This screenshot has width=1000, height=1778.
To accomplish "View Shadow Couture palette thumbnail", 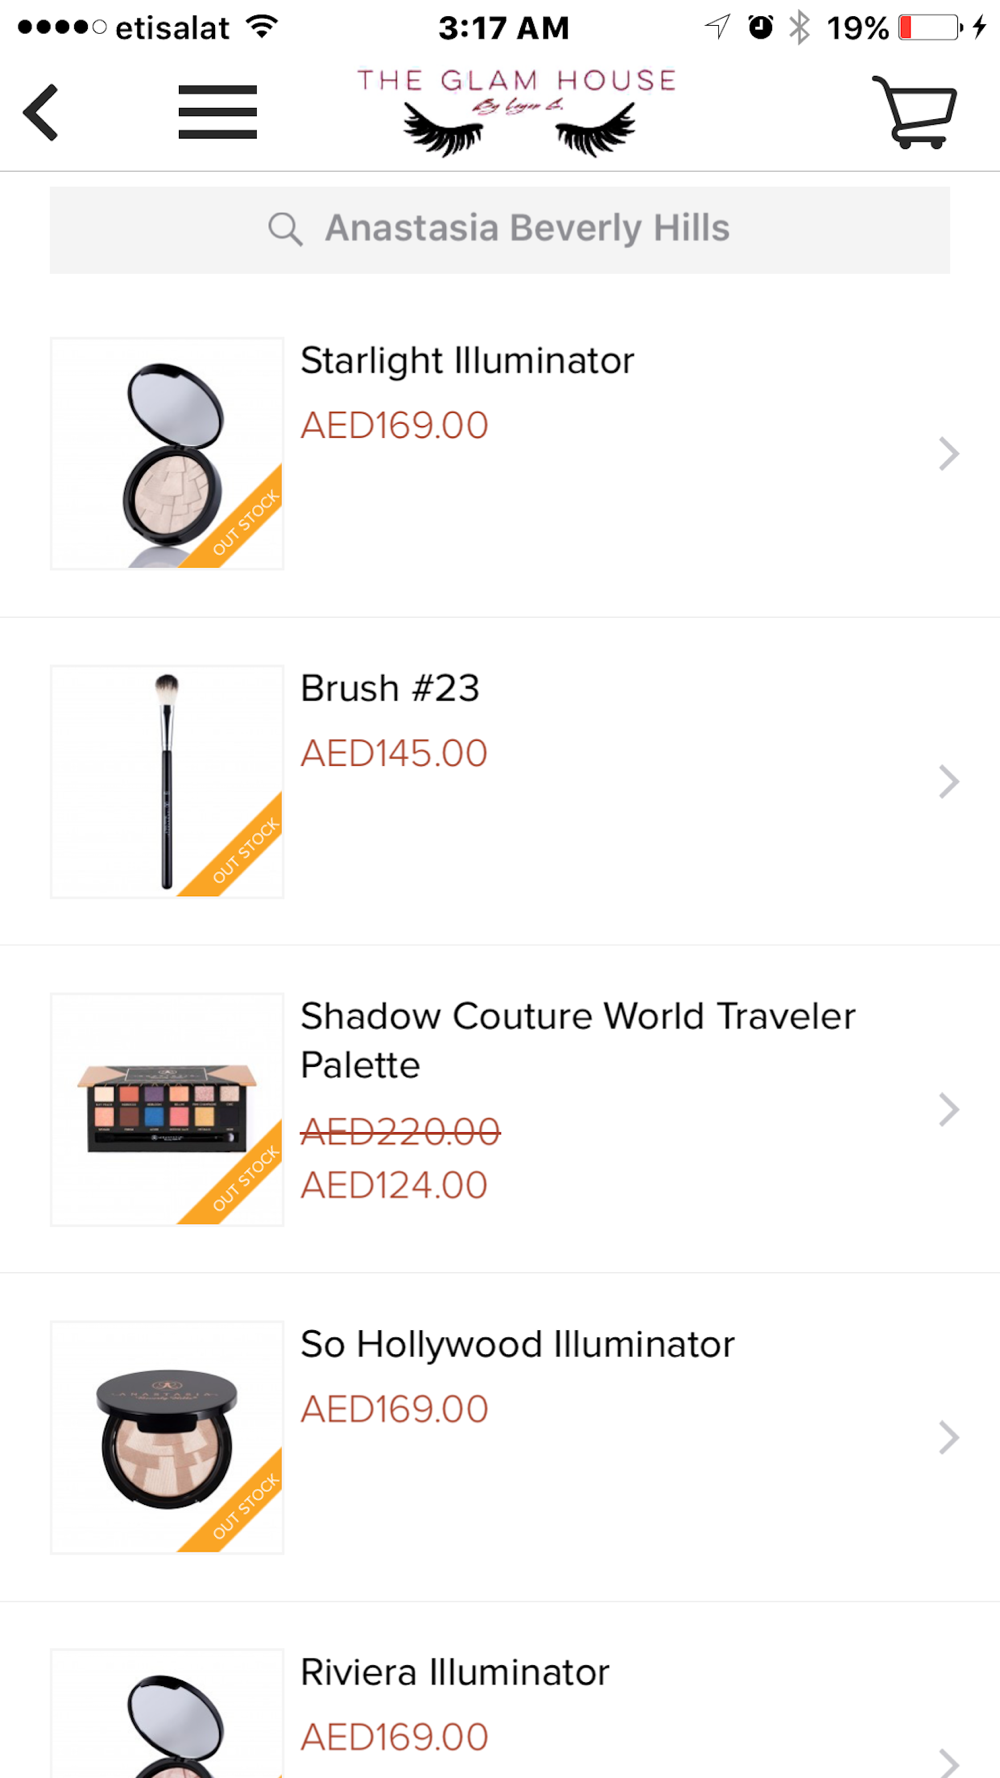I will 167,1109.
